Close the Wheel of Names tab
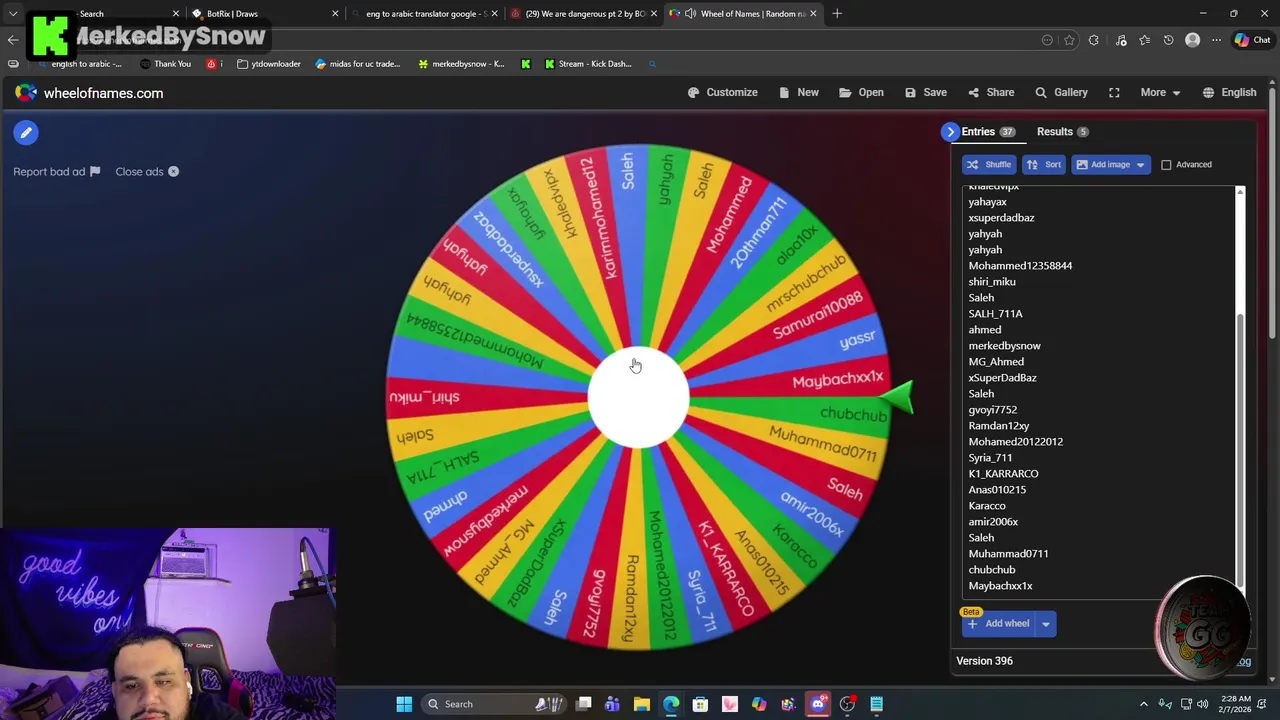 [x=813, y=14]
